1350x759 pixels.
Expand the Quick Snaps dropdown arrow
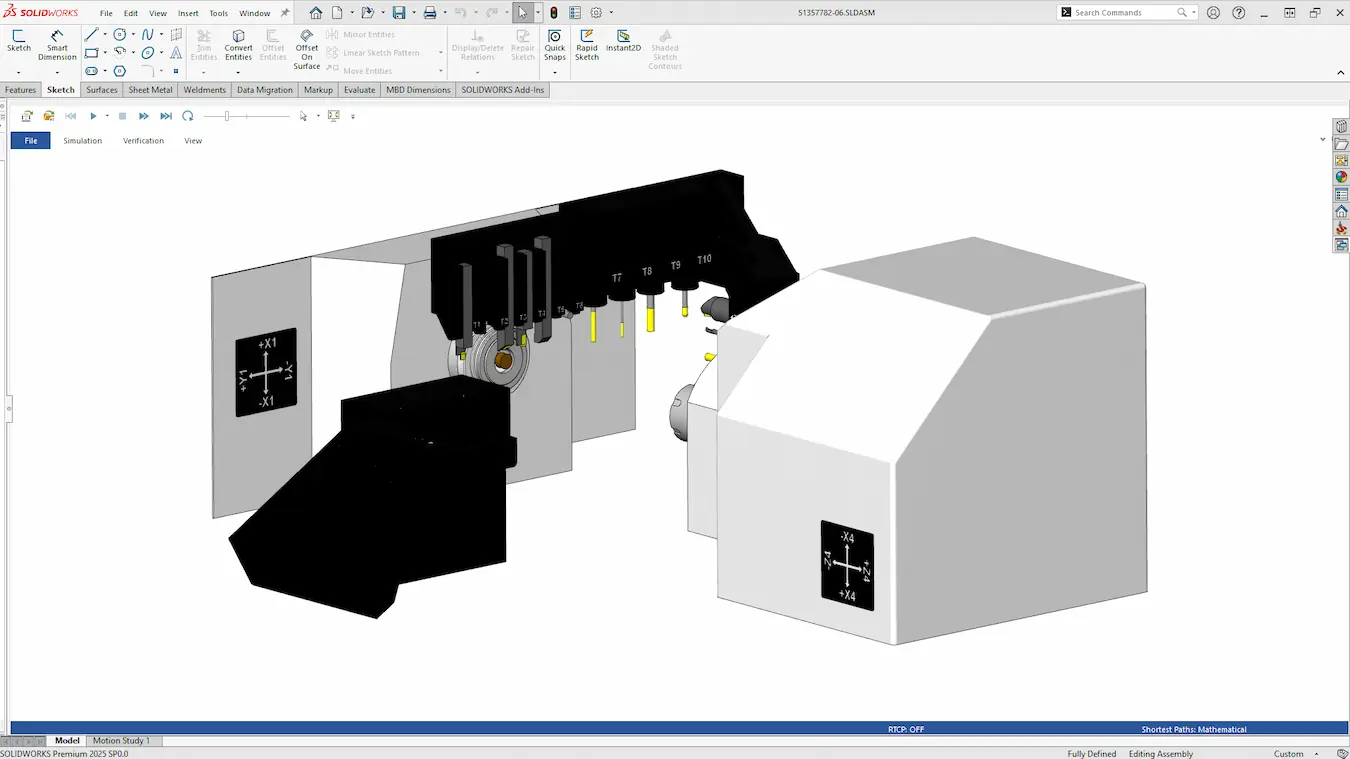point(555,72)
